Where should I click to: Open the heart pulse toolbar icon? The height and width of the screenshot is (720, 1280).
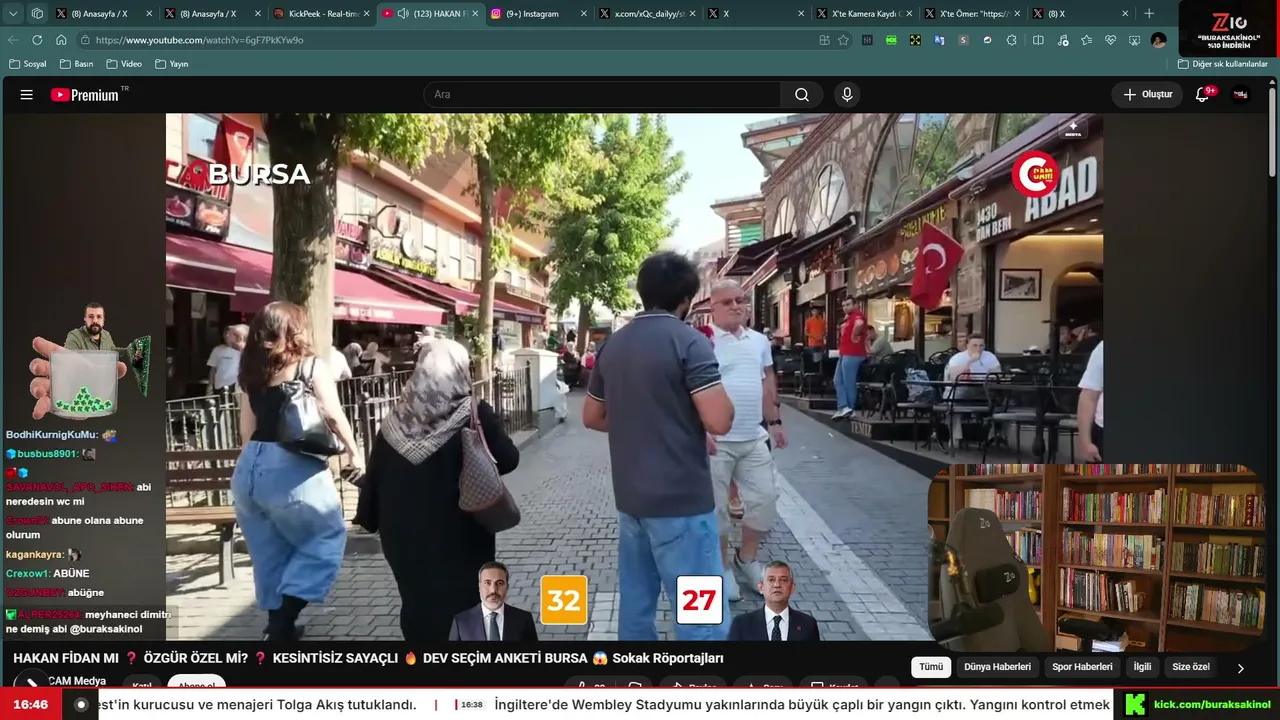click(x=1110, y=40)
